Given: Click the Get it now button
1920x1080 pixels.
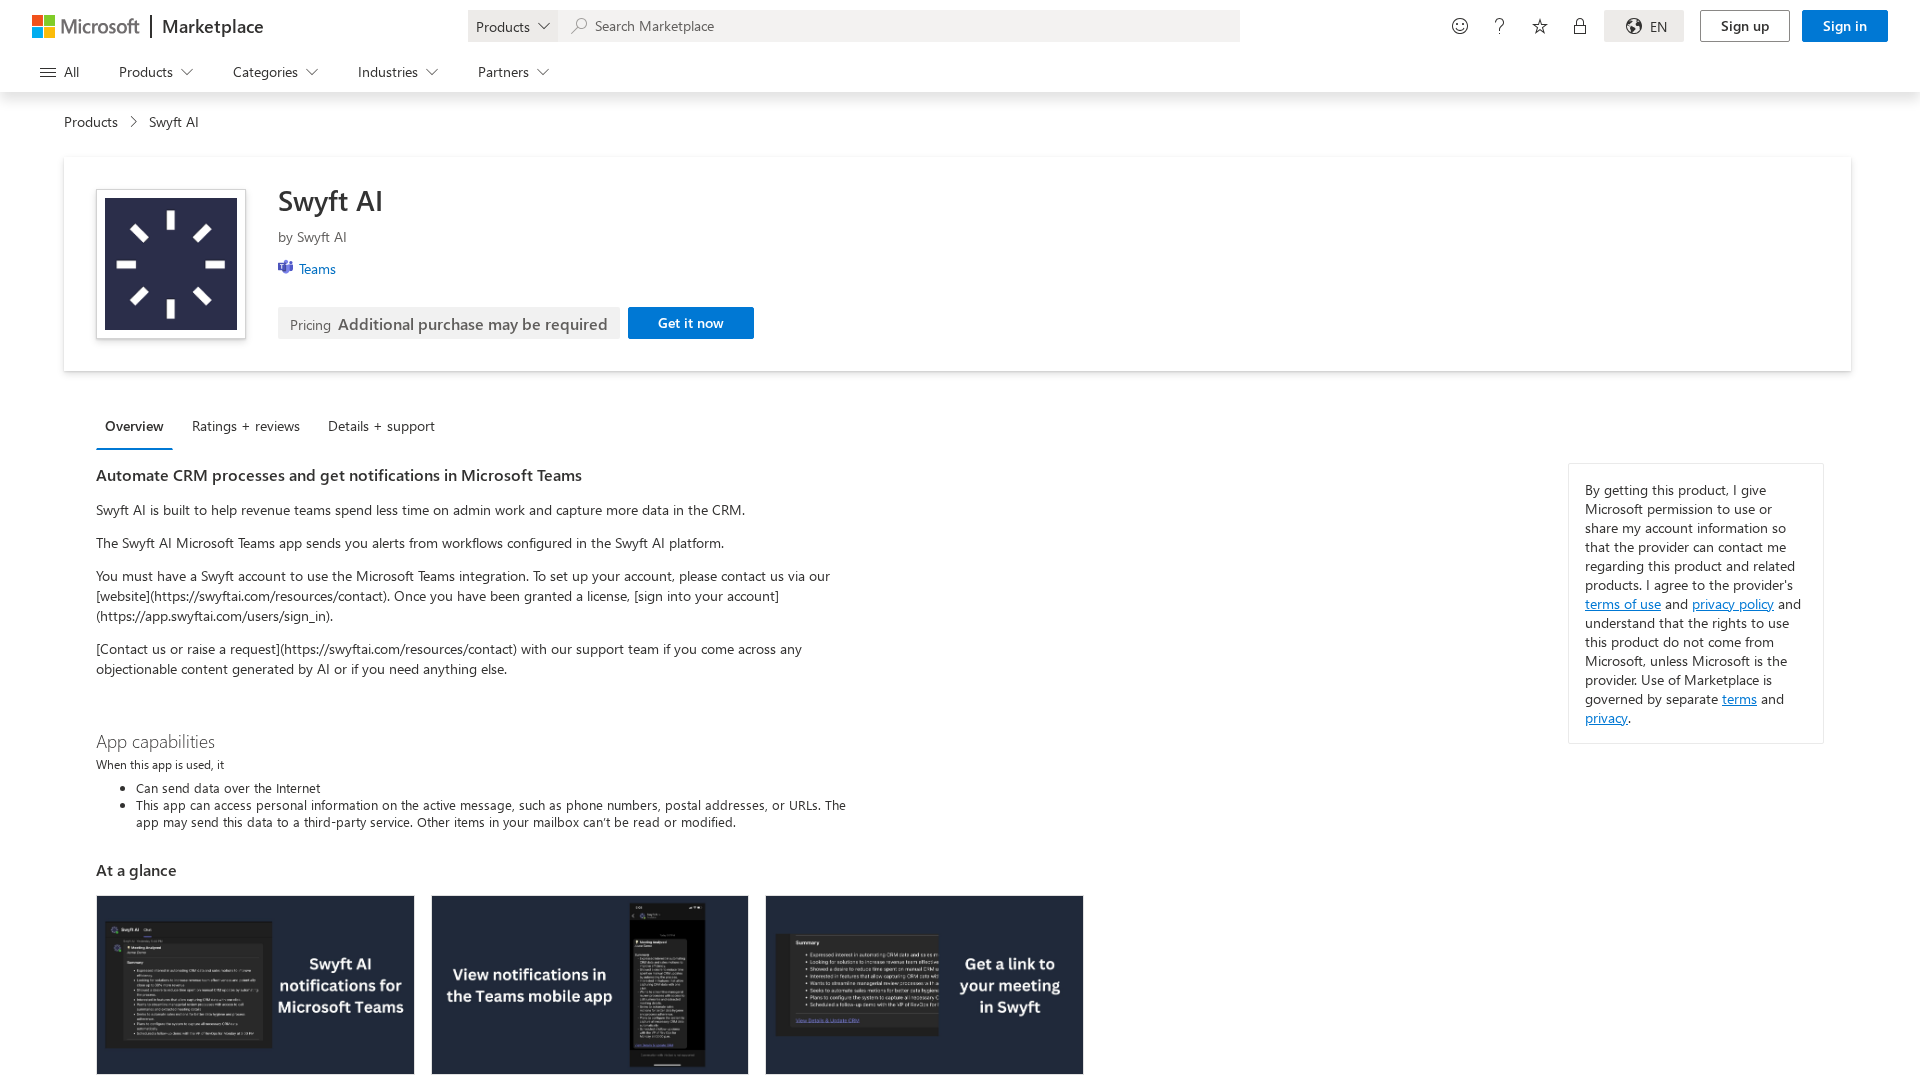Looking at the screenshot, I should click(691, 323).
